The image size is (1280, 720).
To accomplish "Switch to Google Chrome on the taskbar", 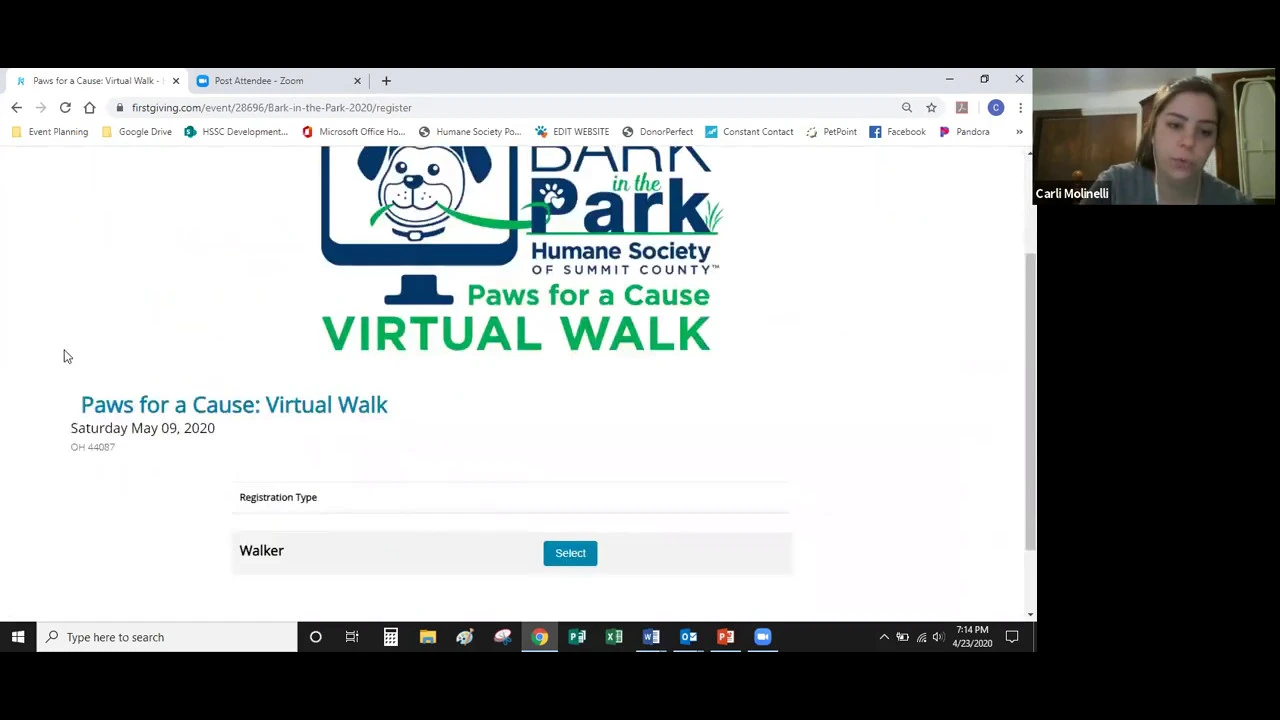I will [540, 637].
